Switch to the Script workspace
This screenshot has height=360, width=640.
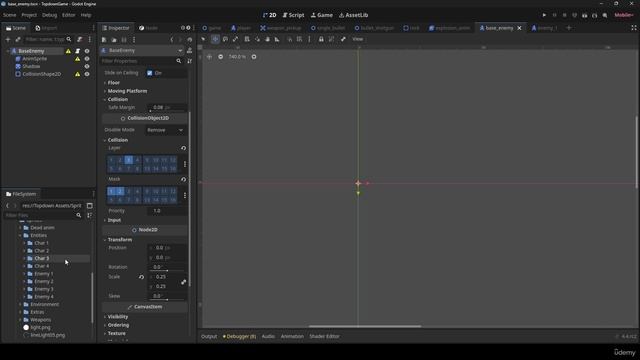coord(293,15)
